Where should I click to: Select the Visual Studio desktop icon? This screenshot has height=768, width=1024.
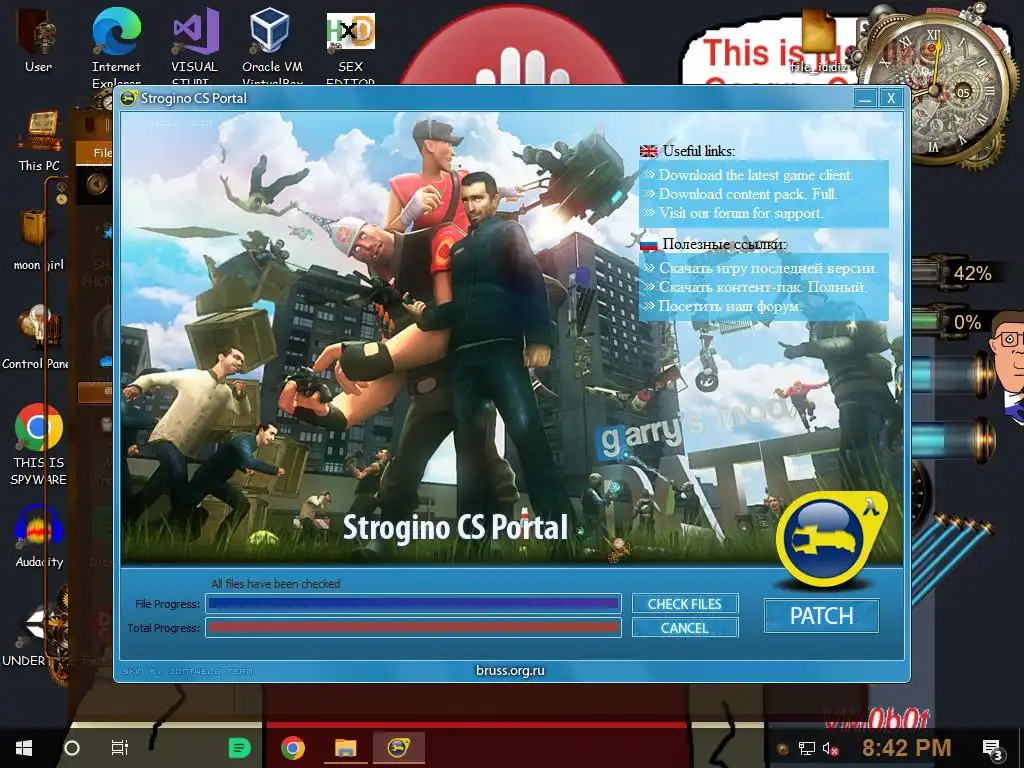pos(195,46)
